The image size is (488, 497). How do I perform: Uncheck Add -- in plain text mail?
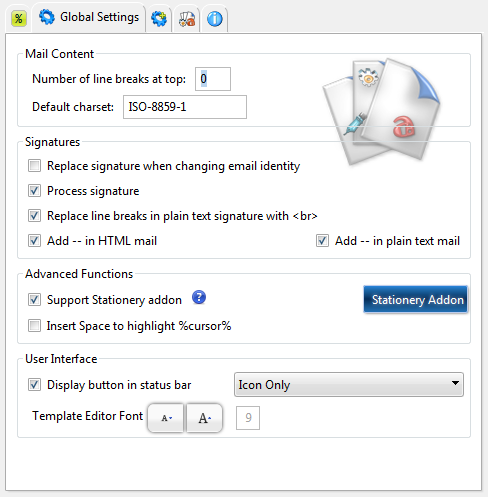[x=322, y=241]
